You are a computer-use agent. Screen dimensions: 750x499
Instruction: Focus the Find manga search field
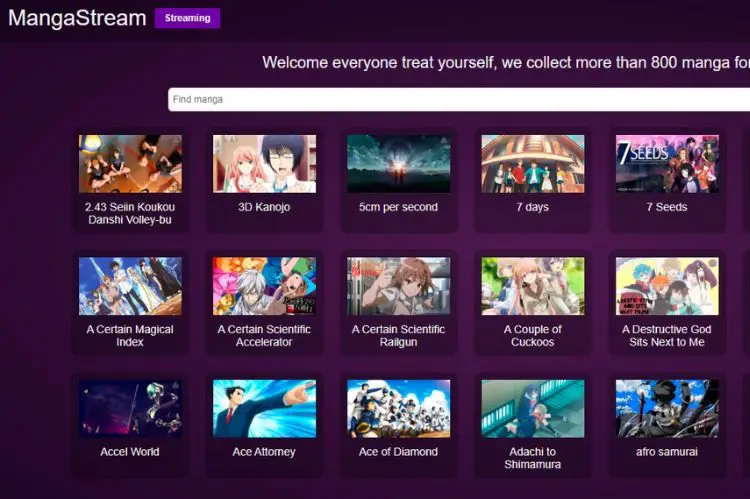(459, 100)
